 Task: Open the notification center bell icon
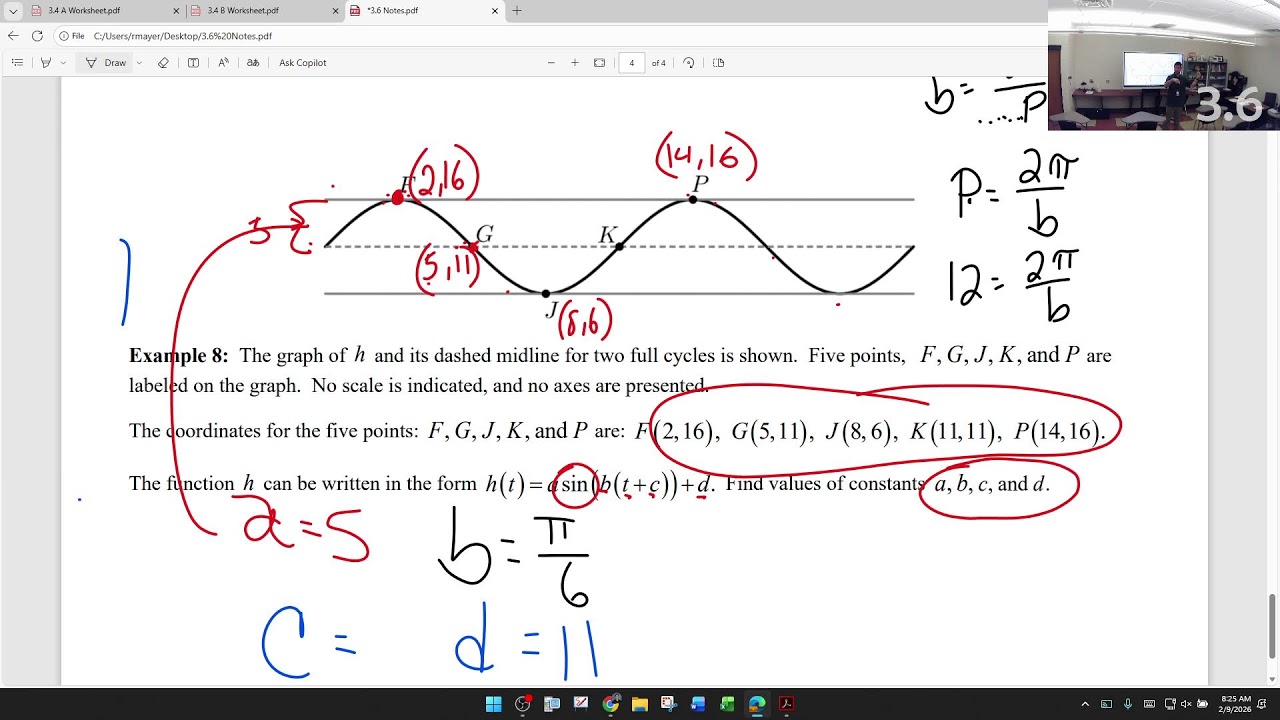1259,704
